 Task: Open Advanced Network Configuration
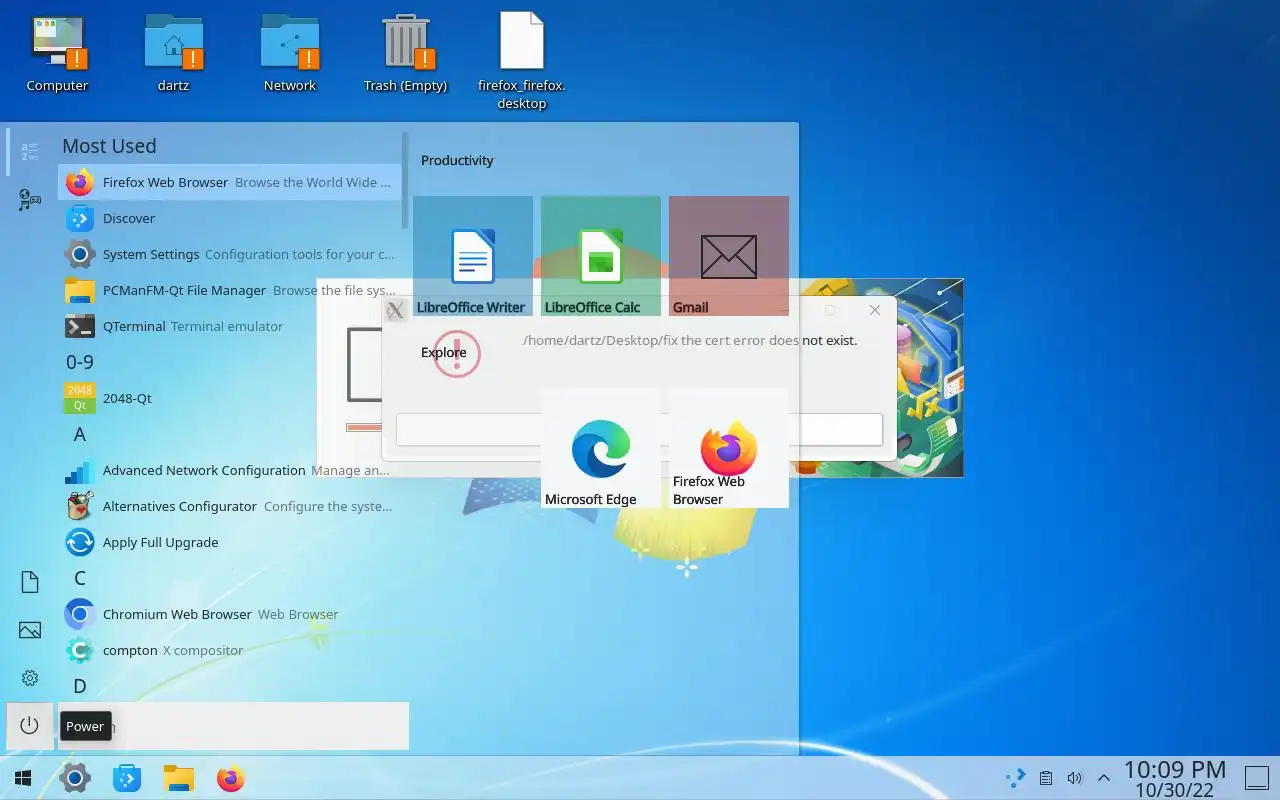pos(230,470)
